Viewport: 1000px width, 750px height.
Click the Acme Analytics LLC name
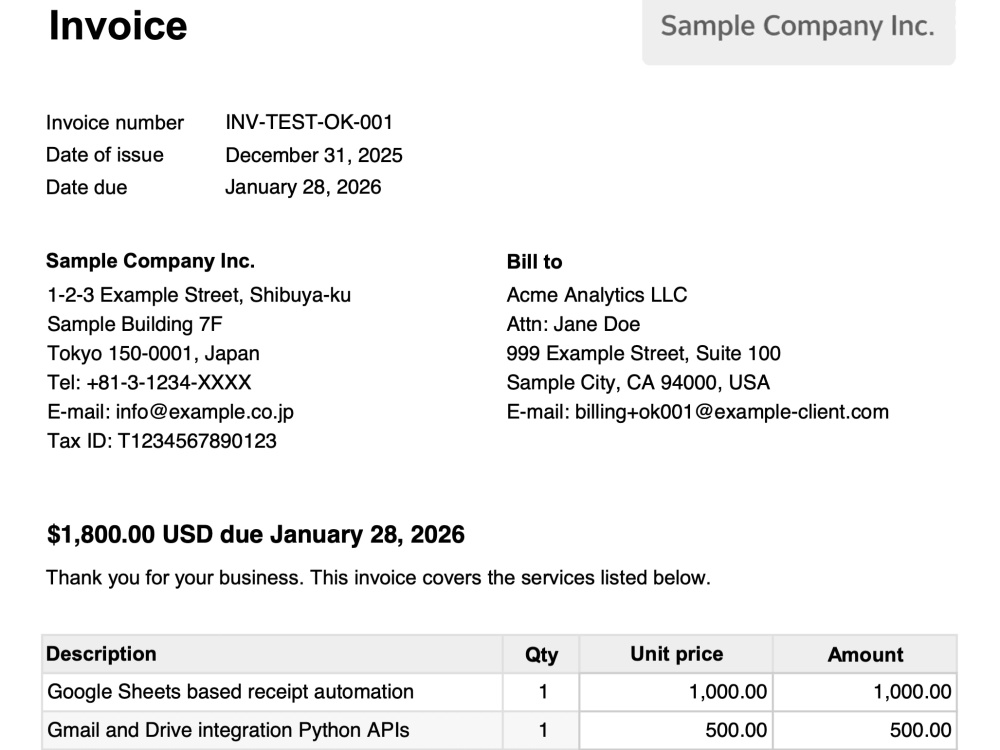coord(597,295)
